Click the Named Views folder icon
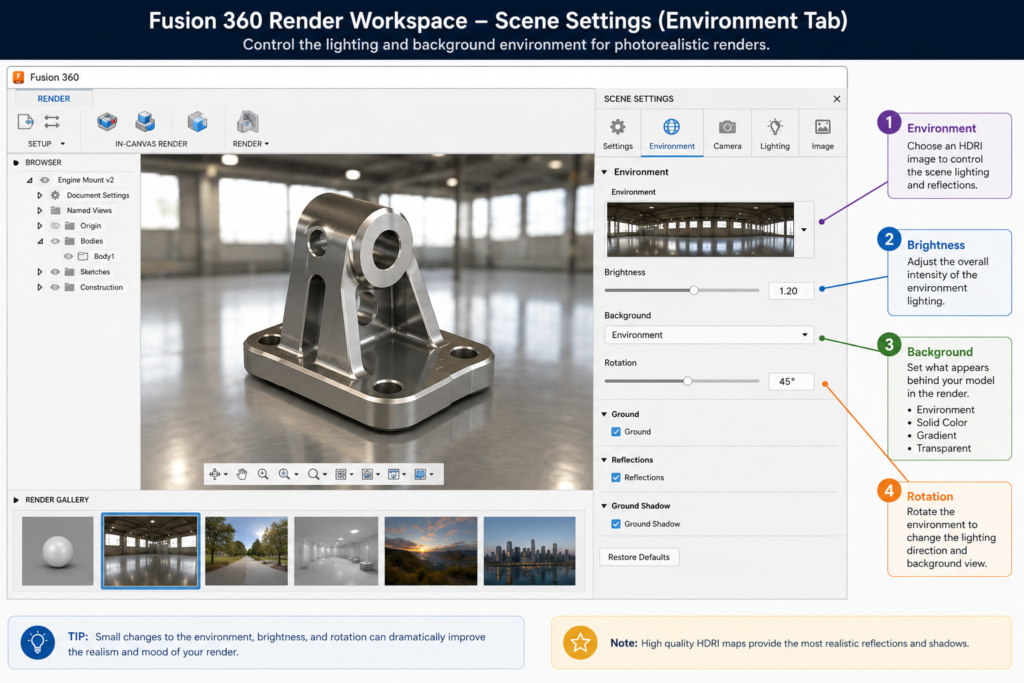1024x683 pixels. tap(56, 210)
